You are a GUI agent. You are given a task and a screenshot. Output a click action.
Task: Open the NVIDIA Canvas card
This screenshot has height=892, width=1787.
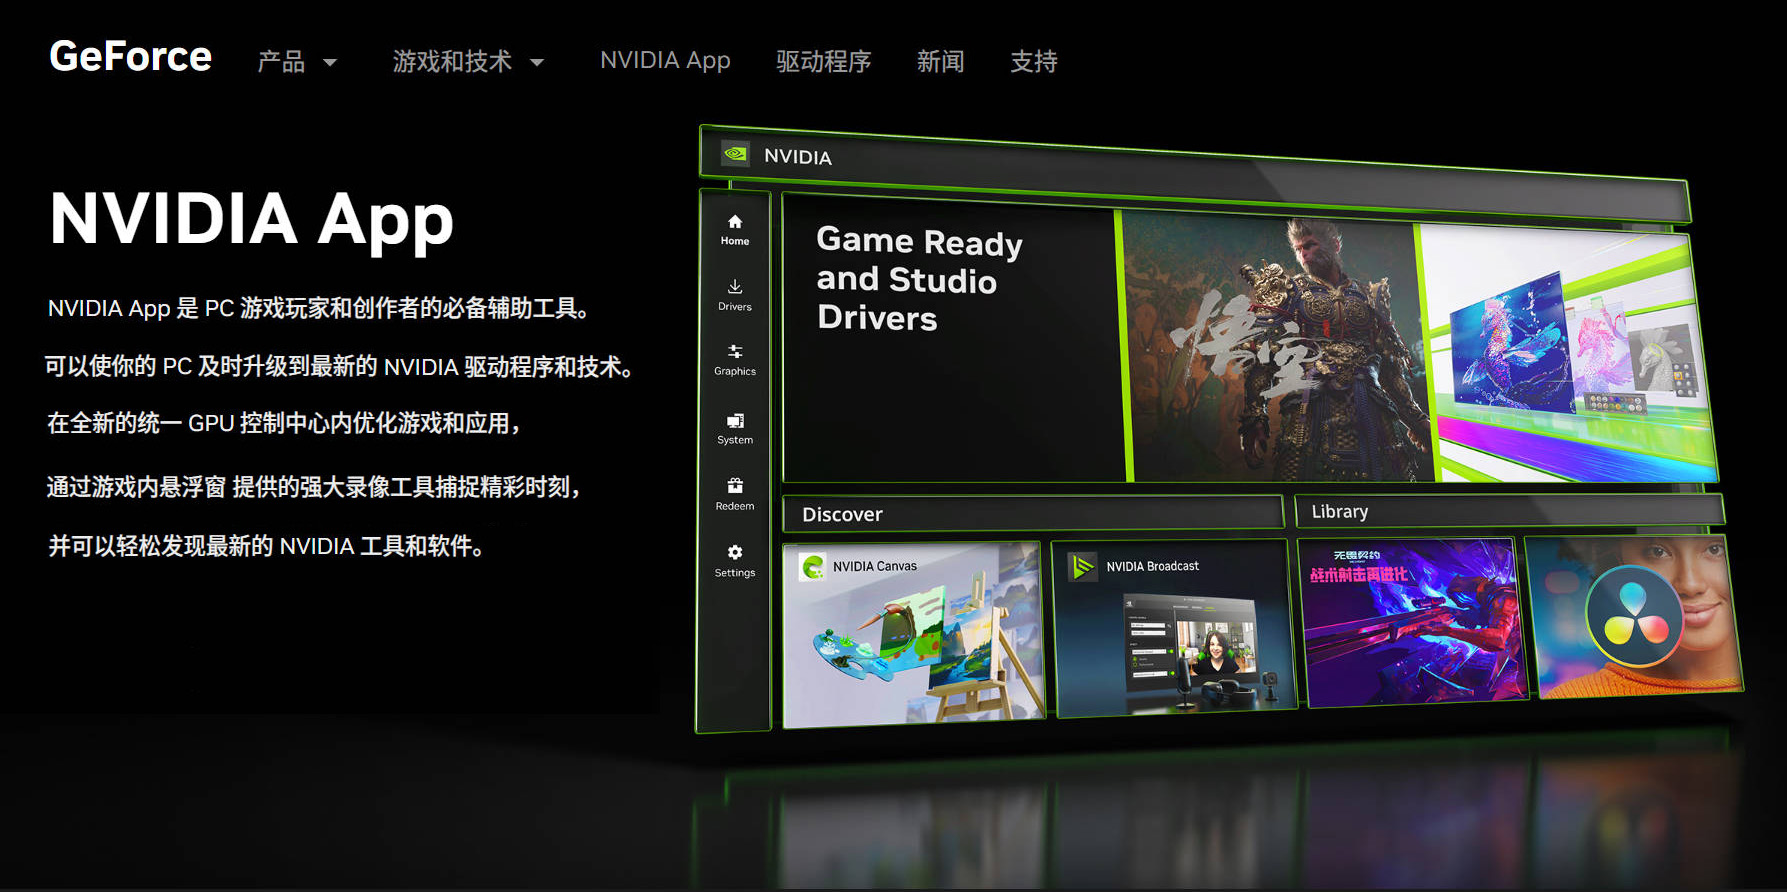coord(913,634)
